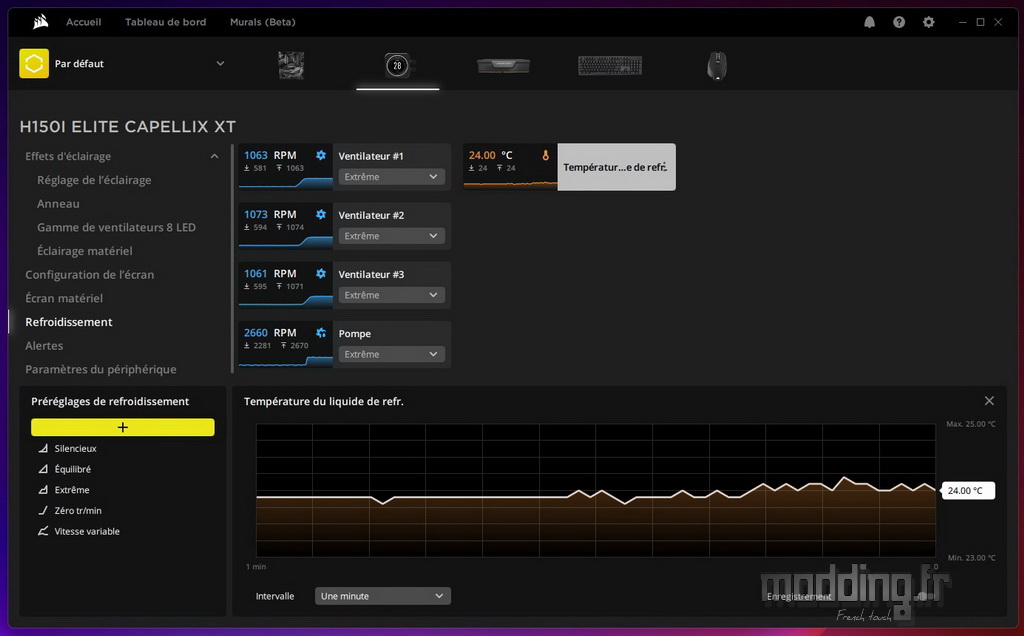Open Paramètres du périphérique

click(x=101, y=370)
